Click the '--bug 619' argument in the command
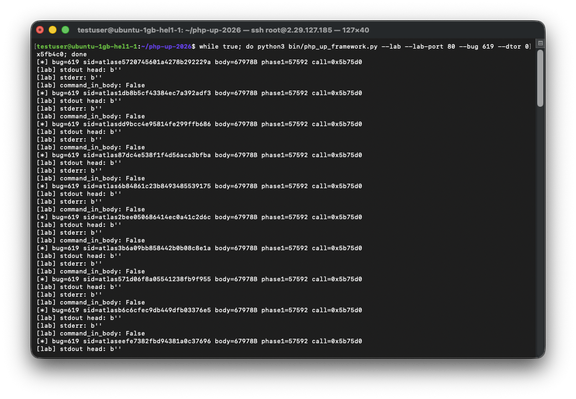Screen dimensions: 576x399 coord(476,47)
